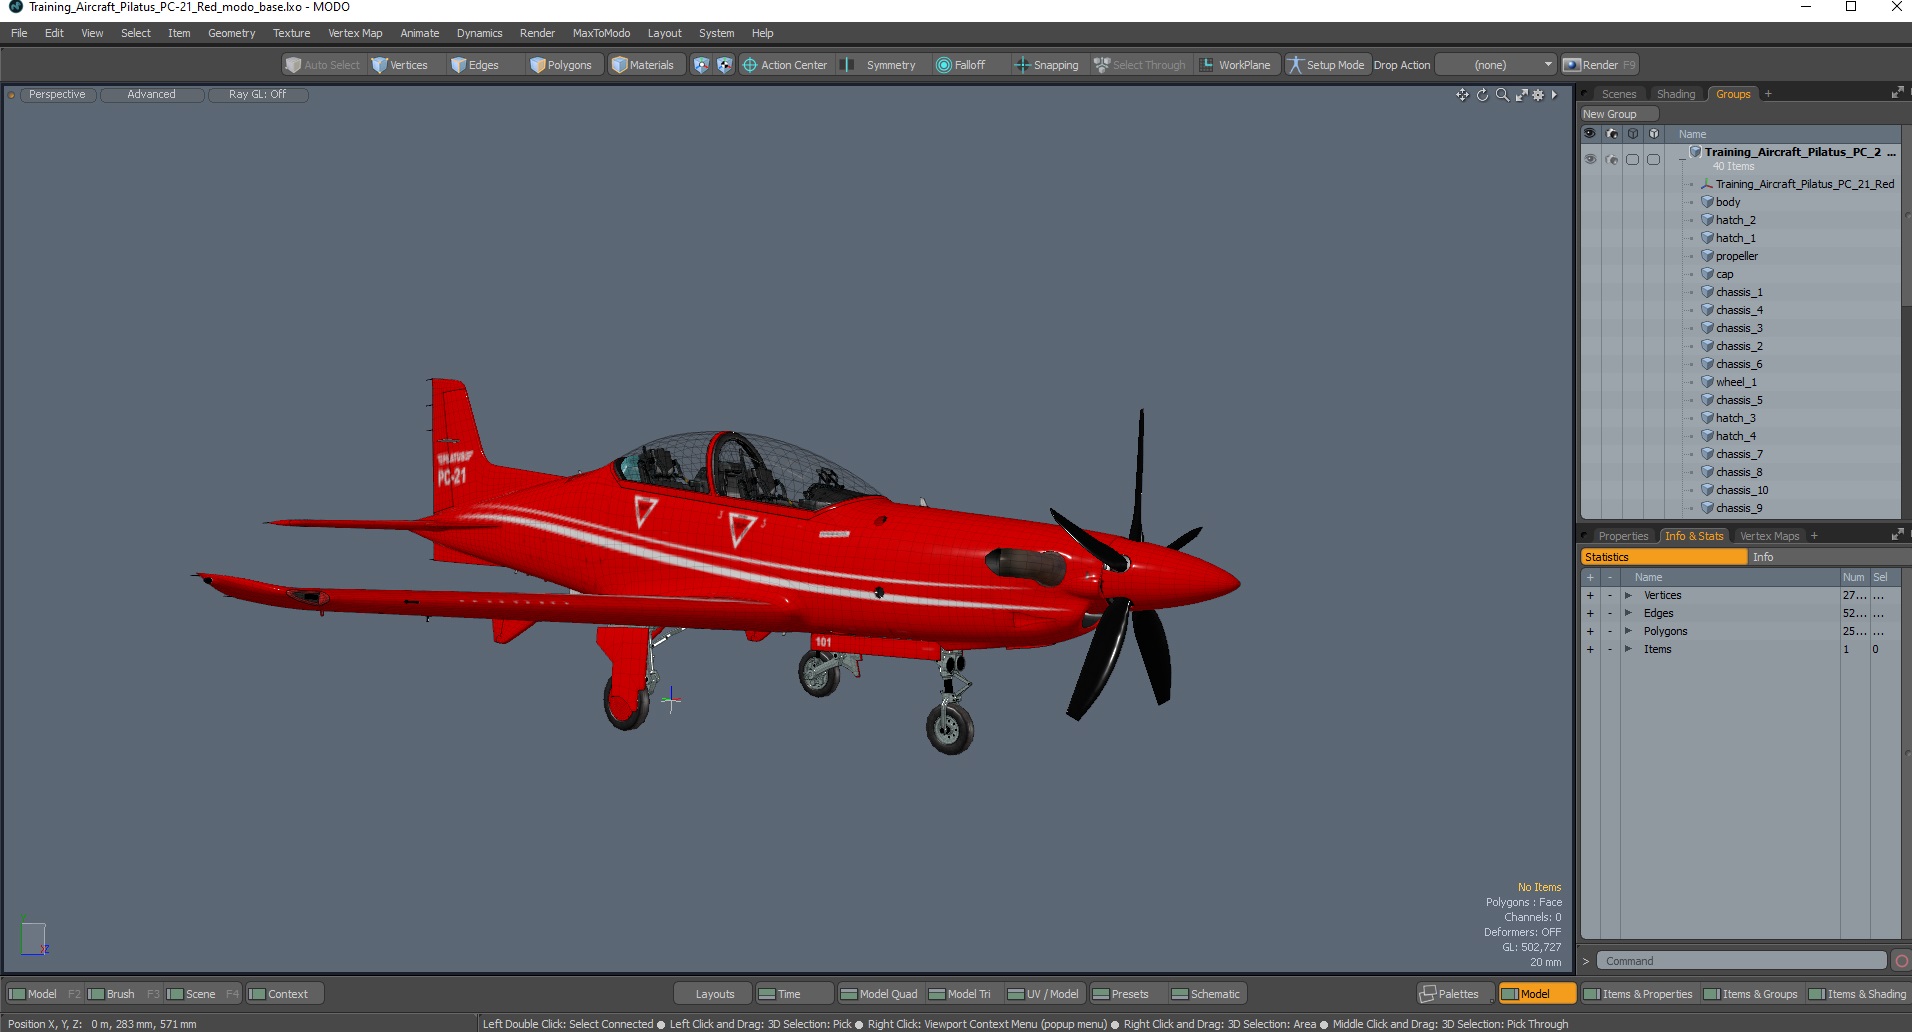Click viewport arrow-right menu icon
The height and width of the screenshot is (1032, 1912).
click(x=1554, y=95)
